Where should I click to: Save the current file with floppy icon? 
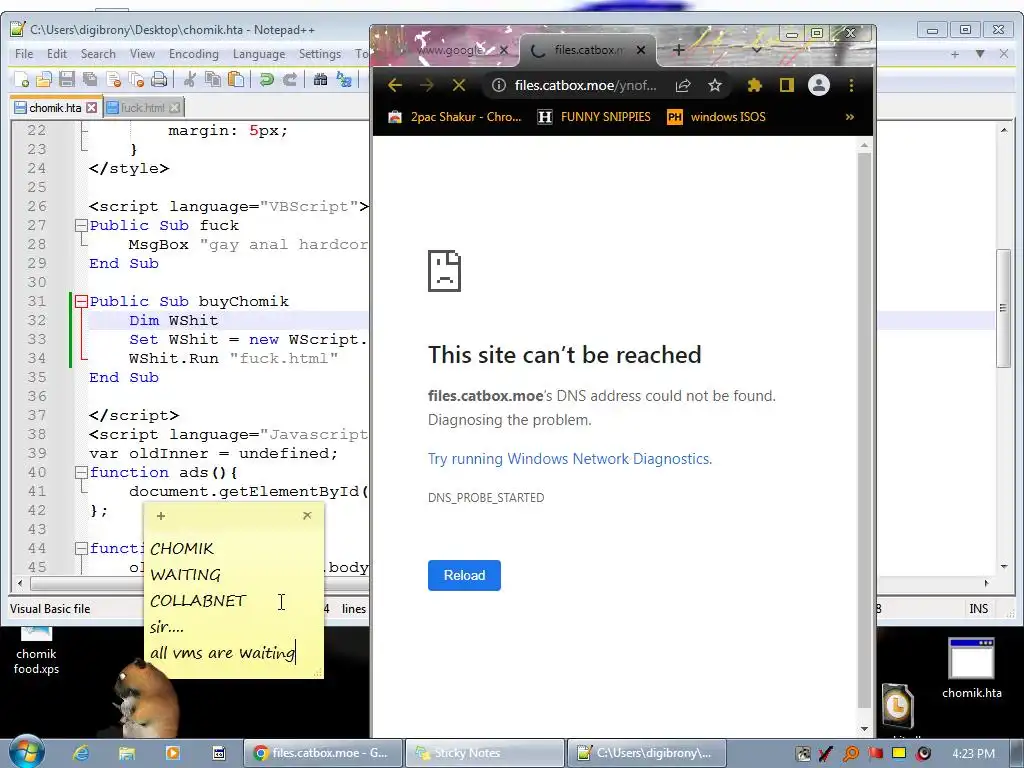pos(67,80)
